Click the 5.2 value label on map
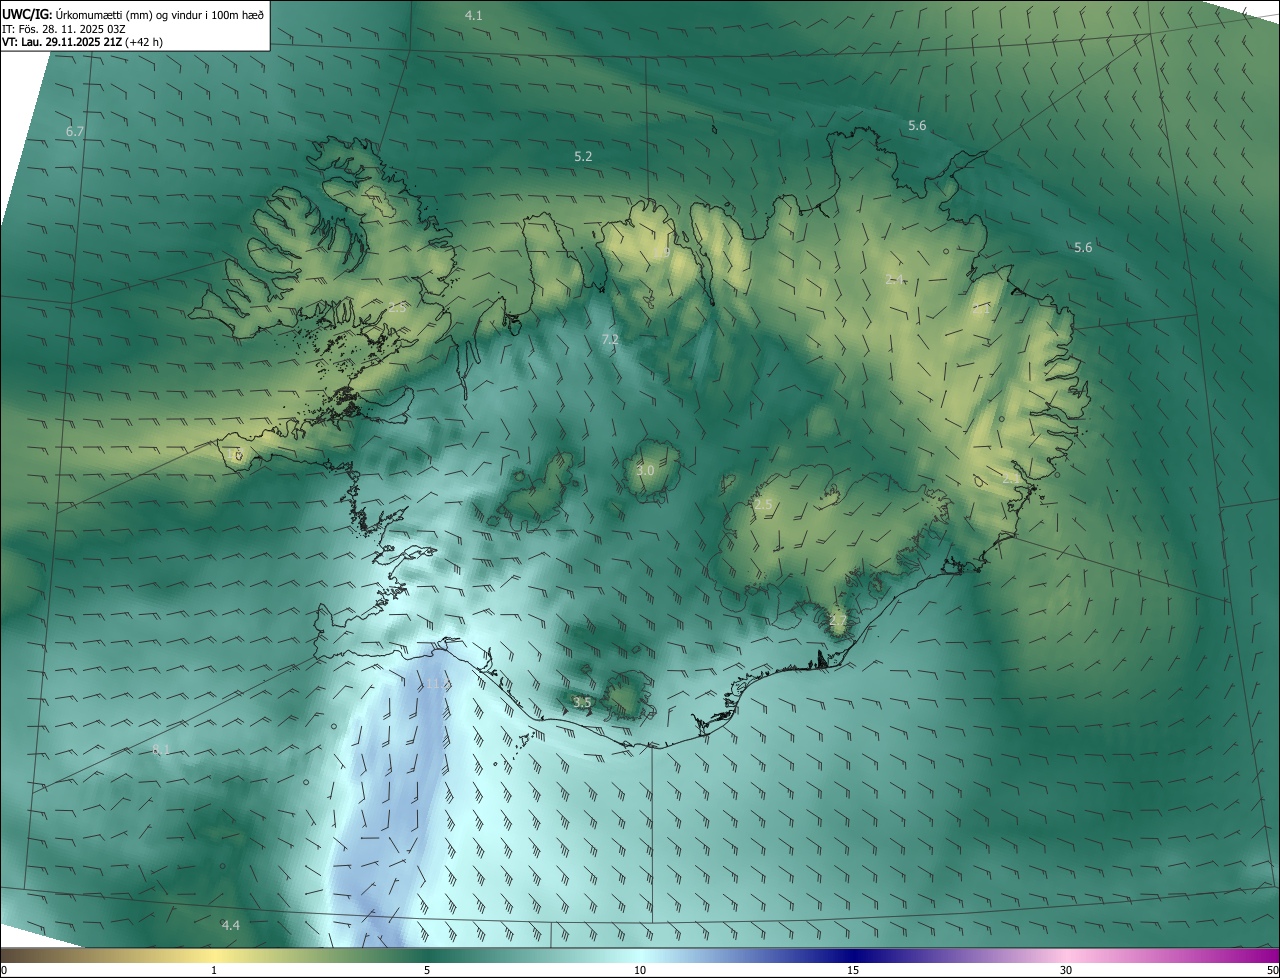1280x978 pixels. pos(583,157)
